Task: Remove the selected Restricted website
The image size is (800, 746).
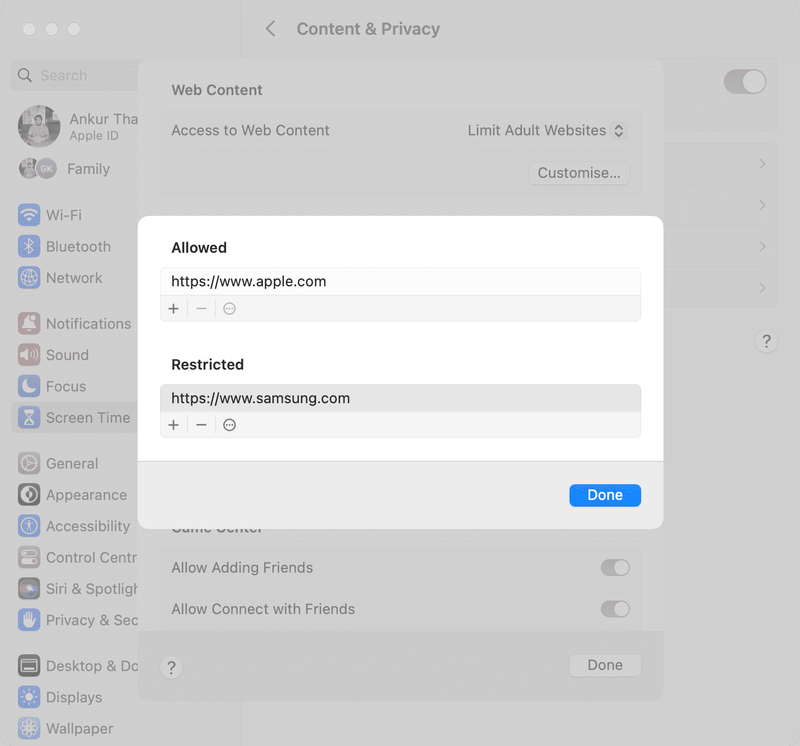Action: coord(202,425)
